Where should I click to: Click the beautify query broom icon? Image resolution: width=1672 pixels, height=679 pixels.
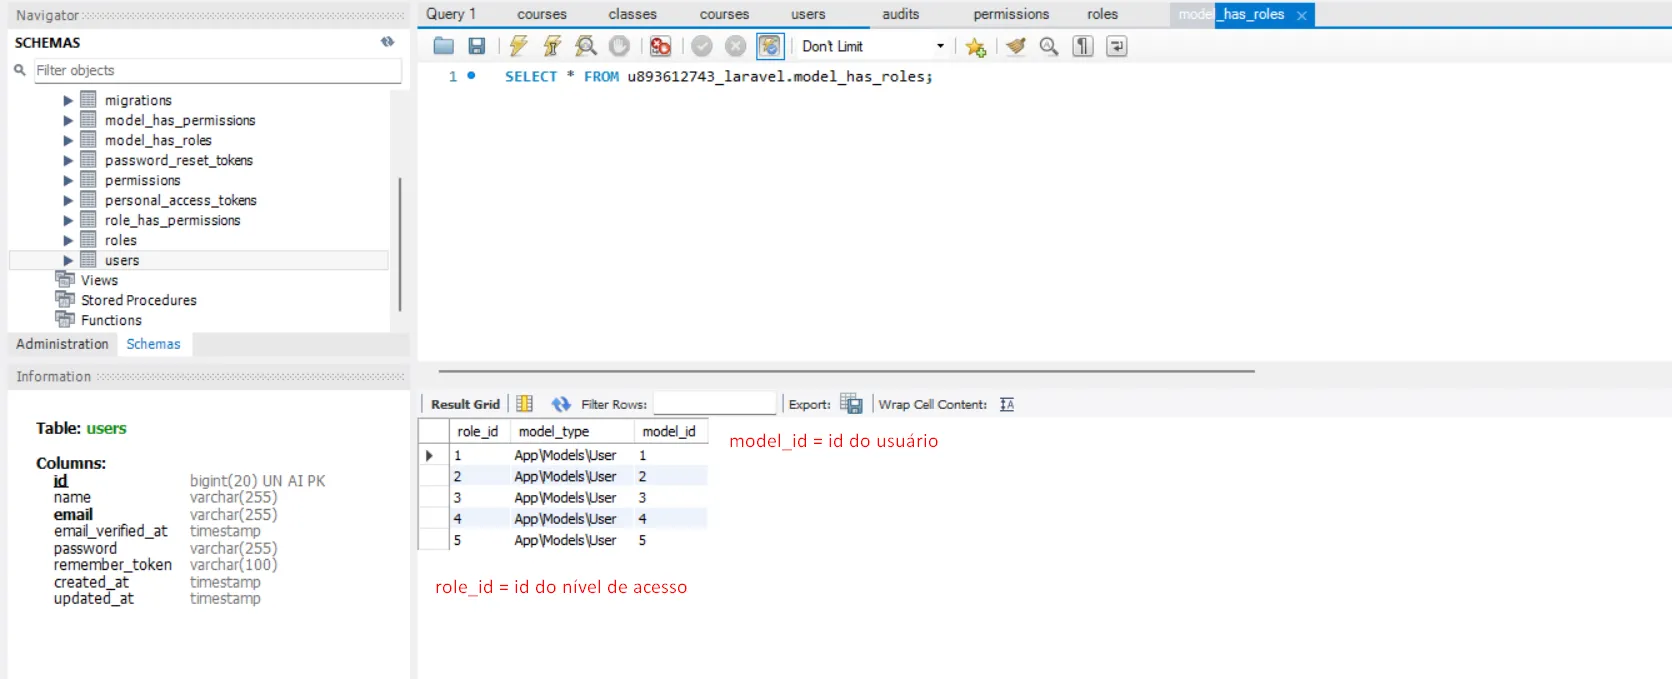(x=1016, y=46)
